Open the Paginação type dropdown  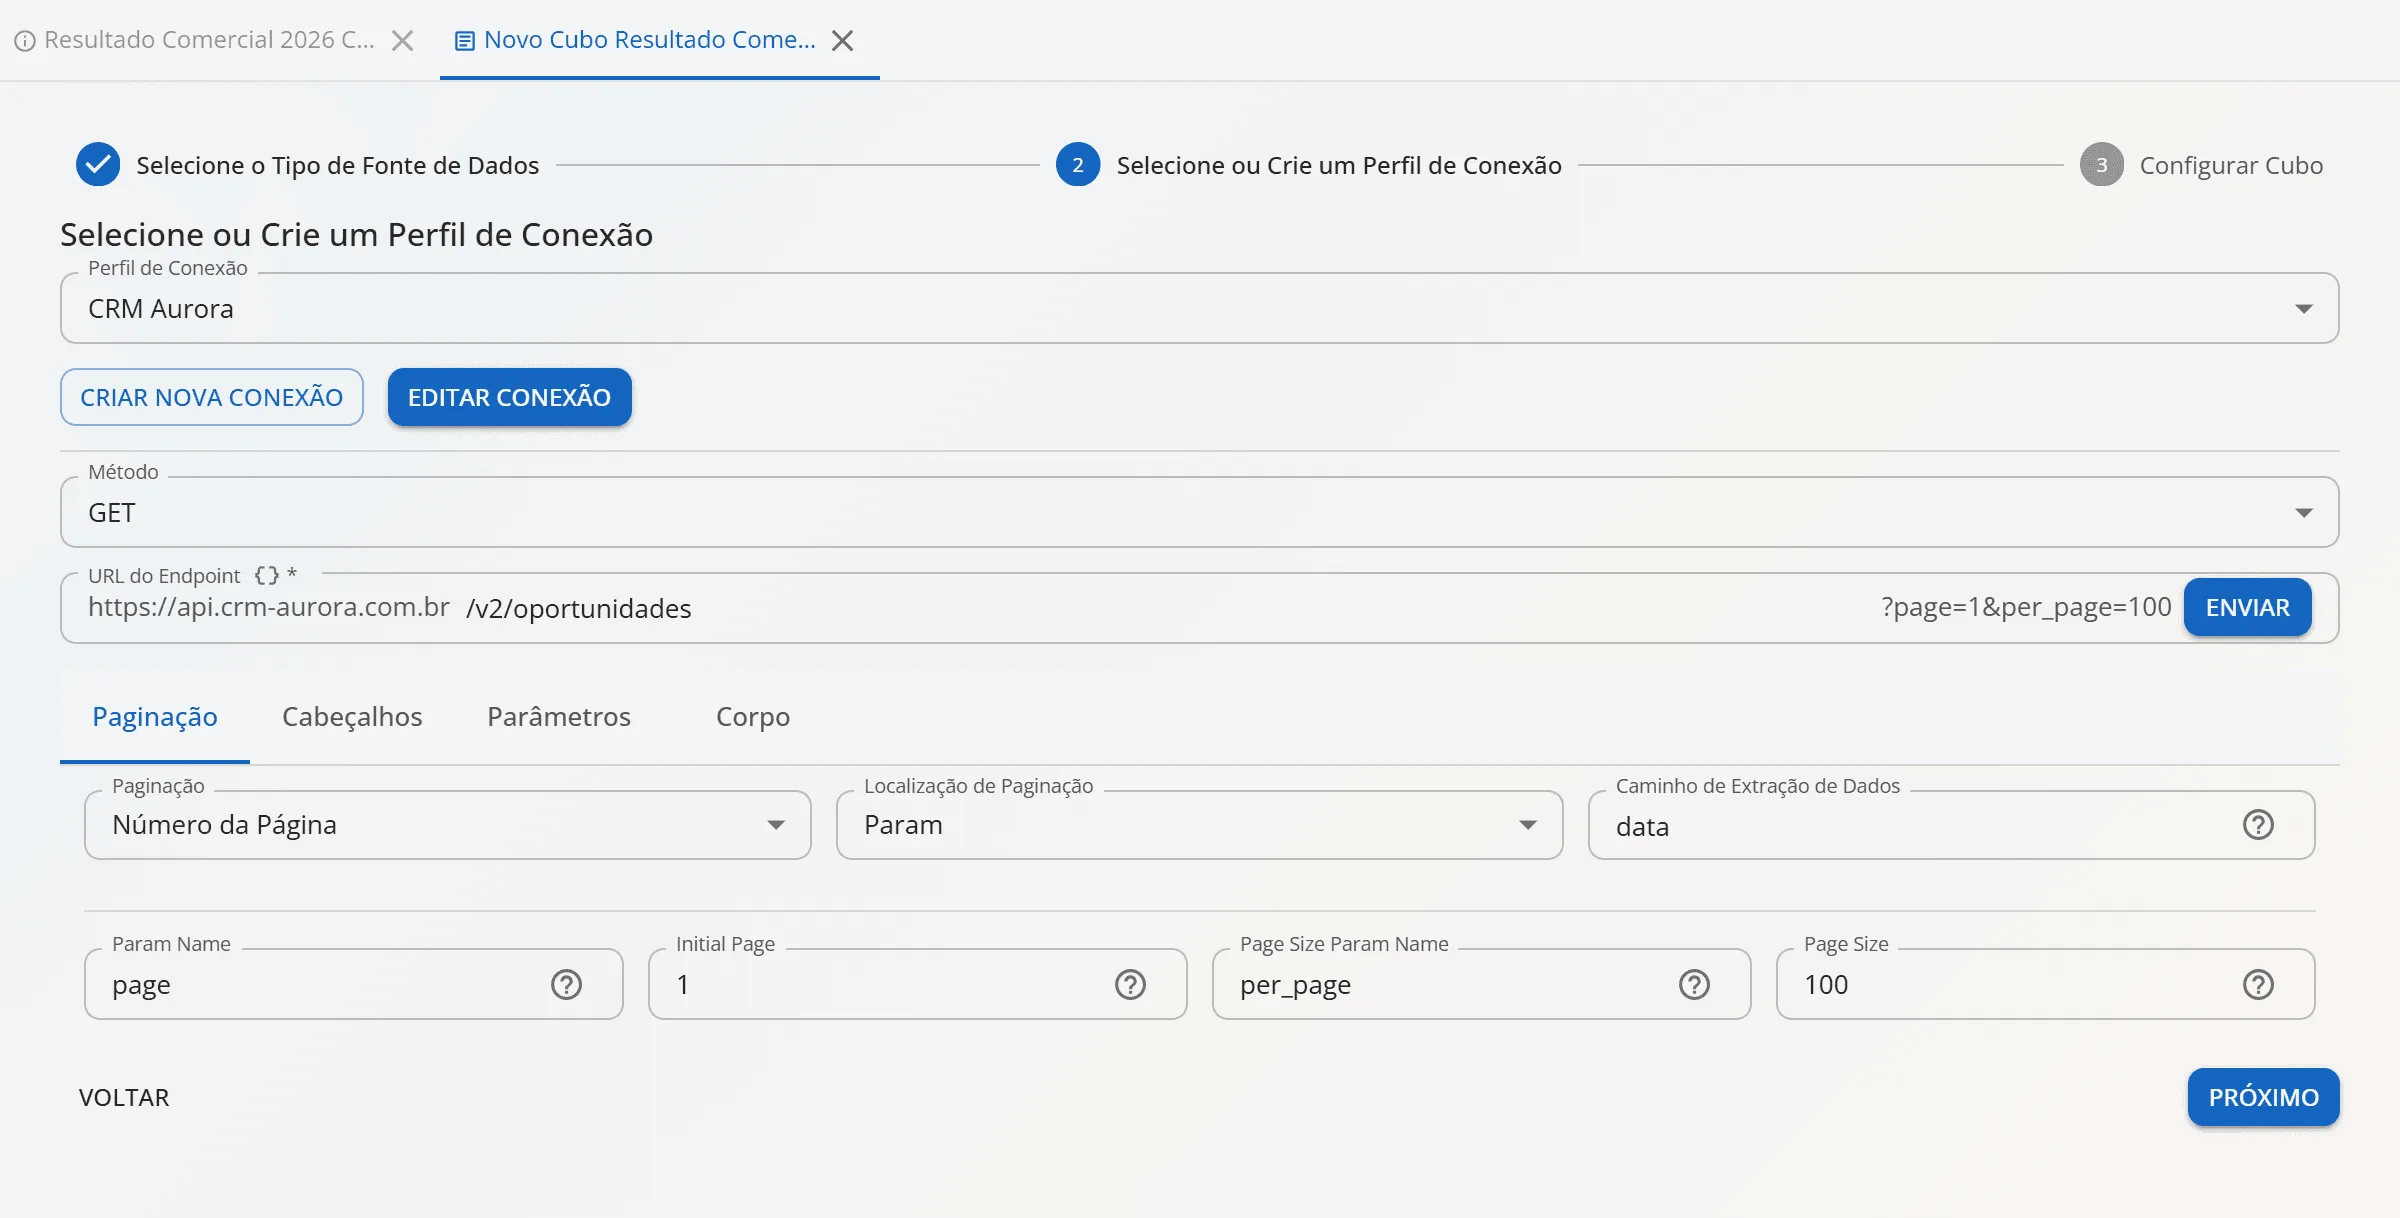tap(447, 825)
